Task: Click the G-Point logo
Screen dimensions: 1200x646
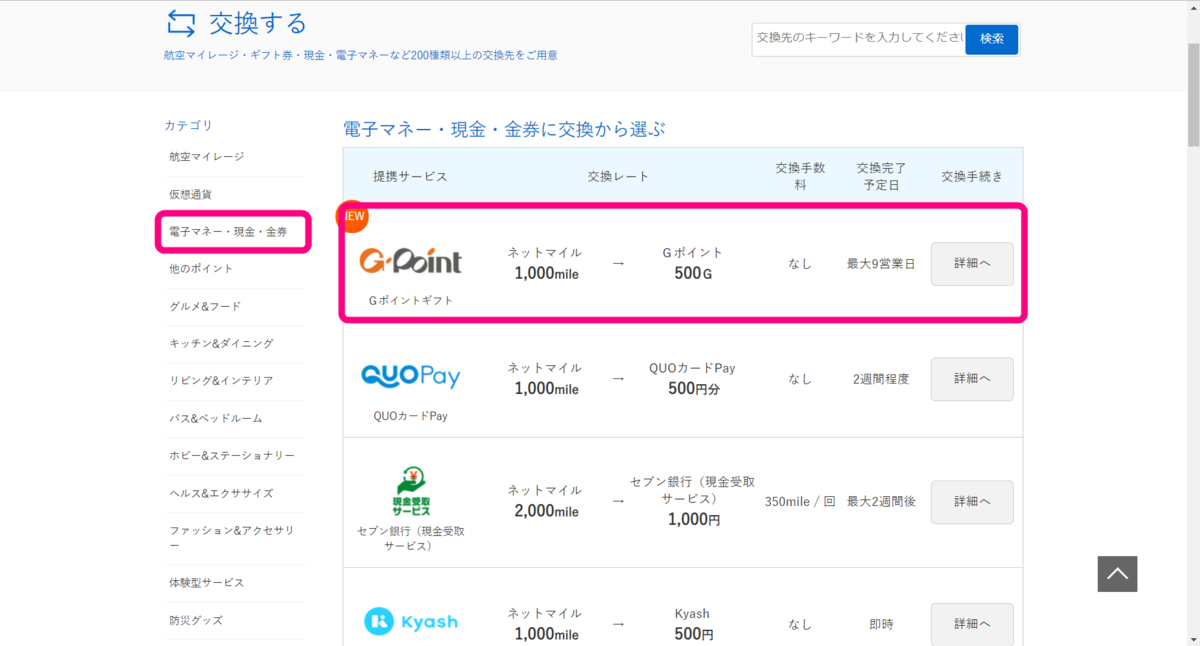Action: (410, 262)
